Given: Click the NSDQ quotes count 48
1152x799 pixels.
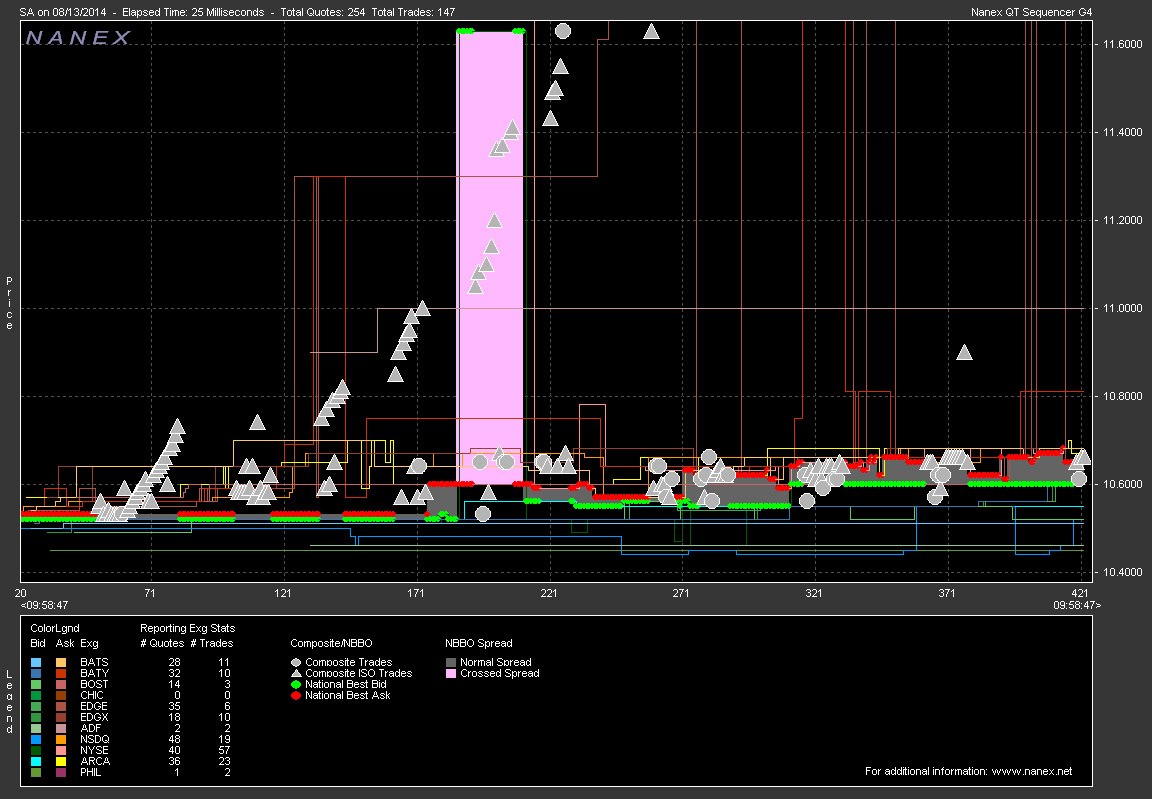Looking at the screenshot, I should [x=174, y=740].
